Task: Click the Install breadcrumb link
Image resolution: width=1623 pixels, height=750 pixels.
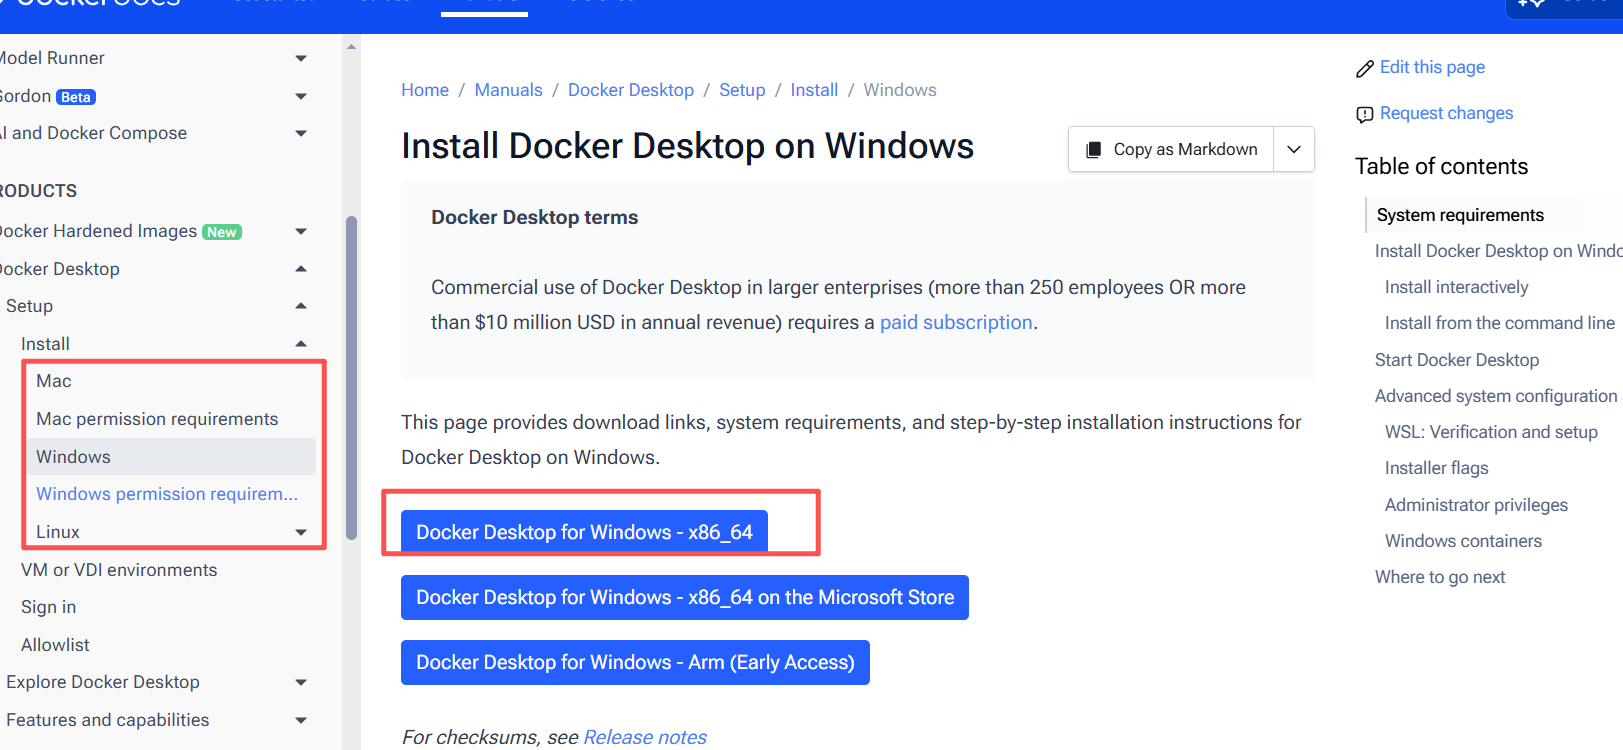Action: [x=814, y=90]
